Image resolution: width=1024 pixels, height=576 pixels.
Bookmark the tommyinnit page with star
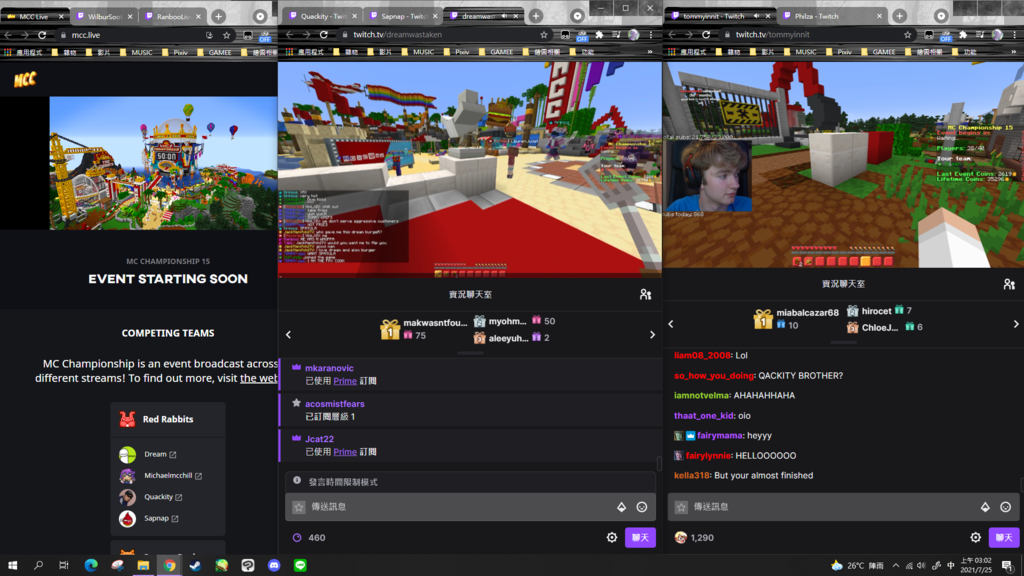coord(908,35)
